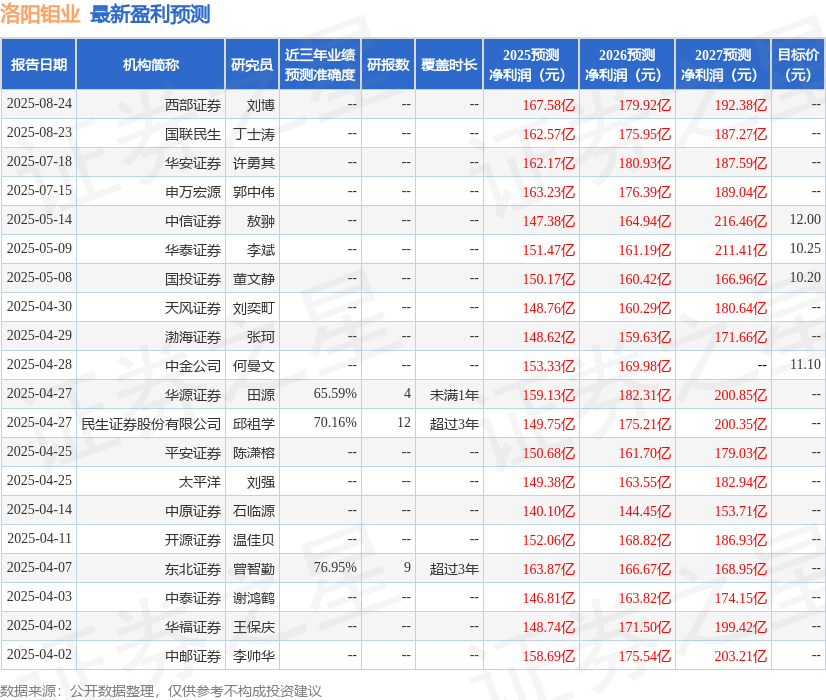
Task: Click the 数据来源 disclaimer footer text
Action: pos(161,691)
